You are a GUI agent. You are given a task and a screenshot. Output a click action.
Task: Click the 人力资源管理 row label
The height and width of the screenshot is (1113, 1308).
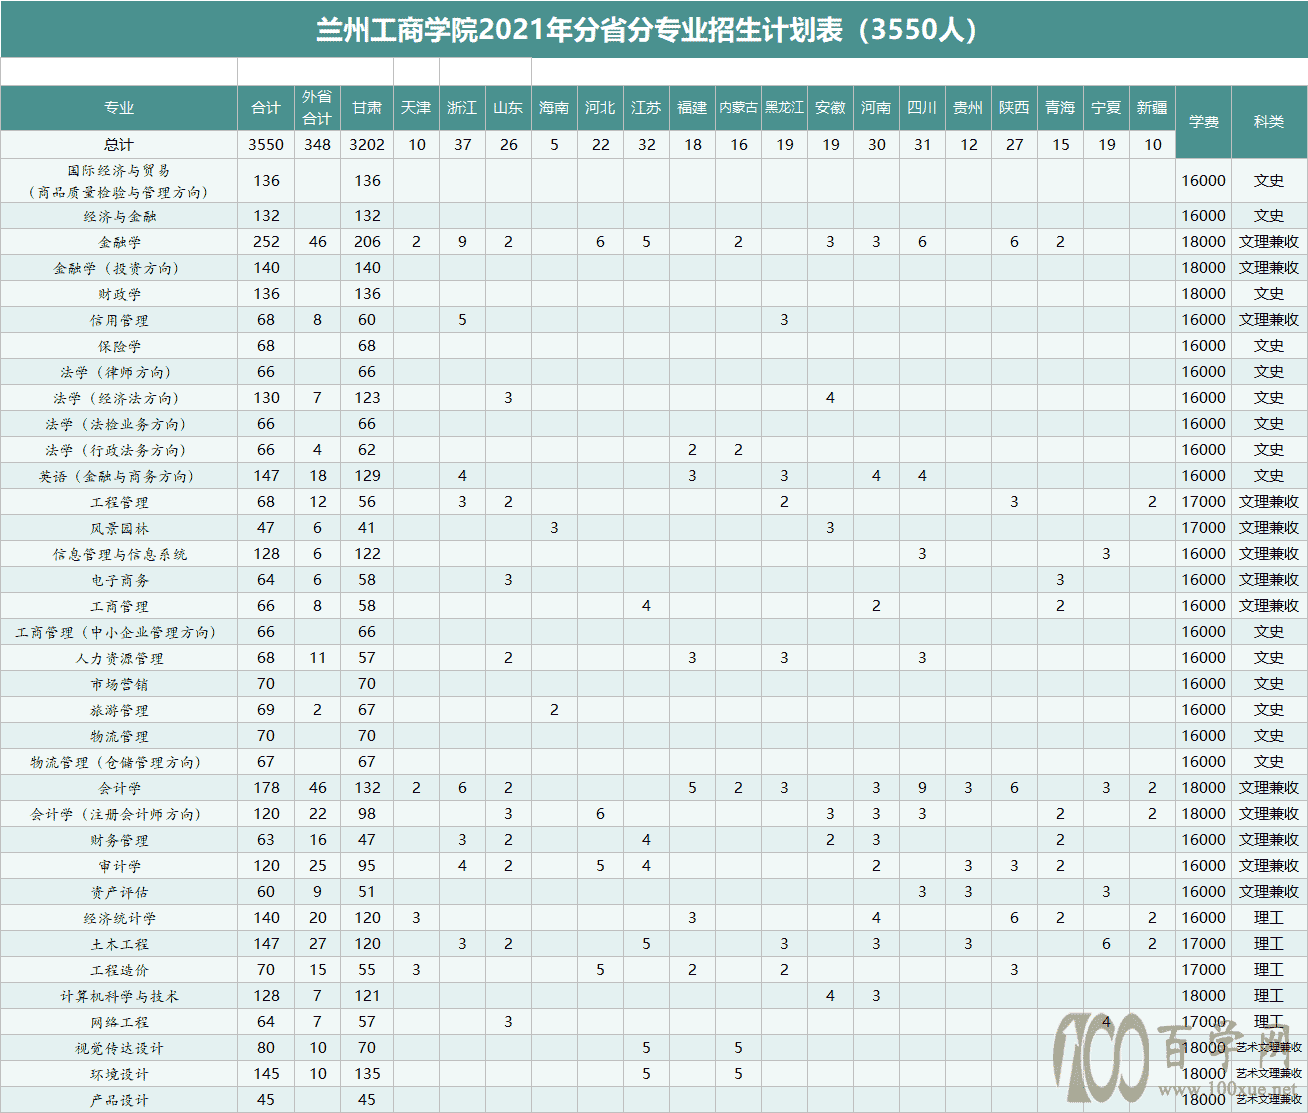coord(119,658)
